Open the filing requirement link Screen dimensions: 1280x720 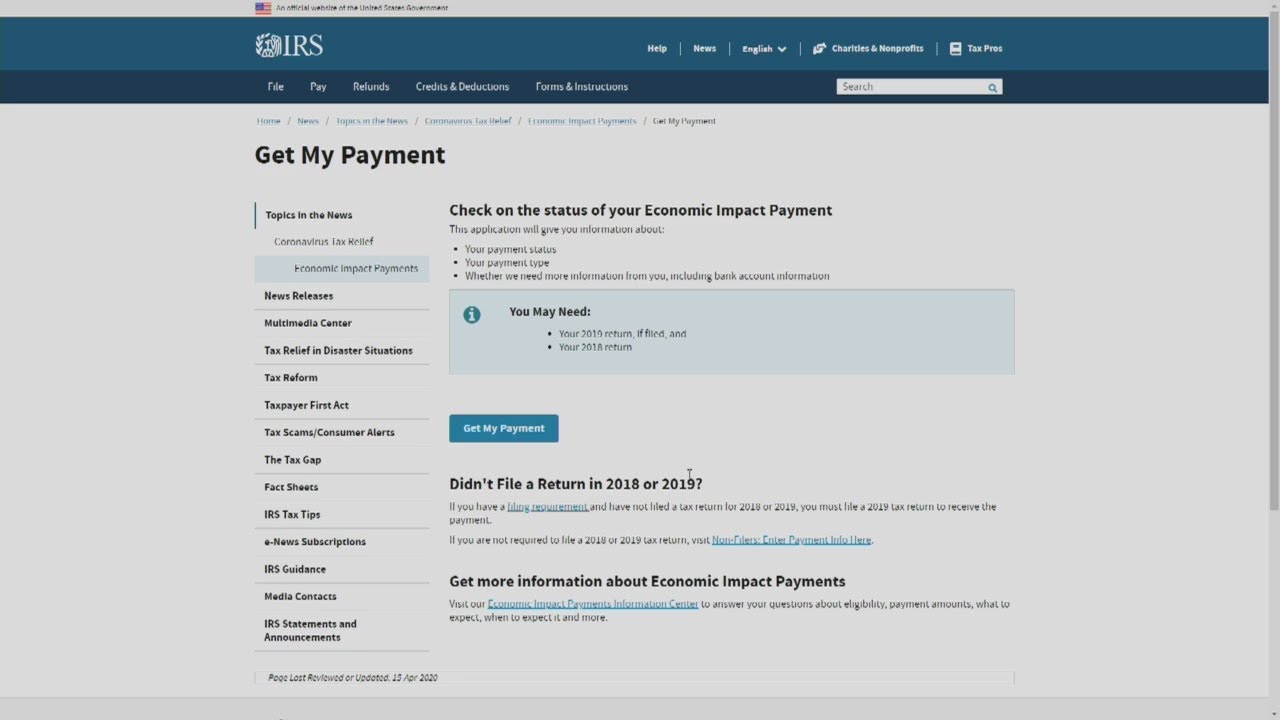[547, 507]
